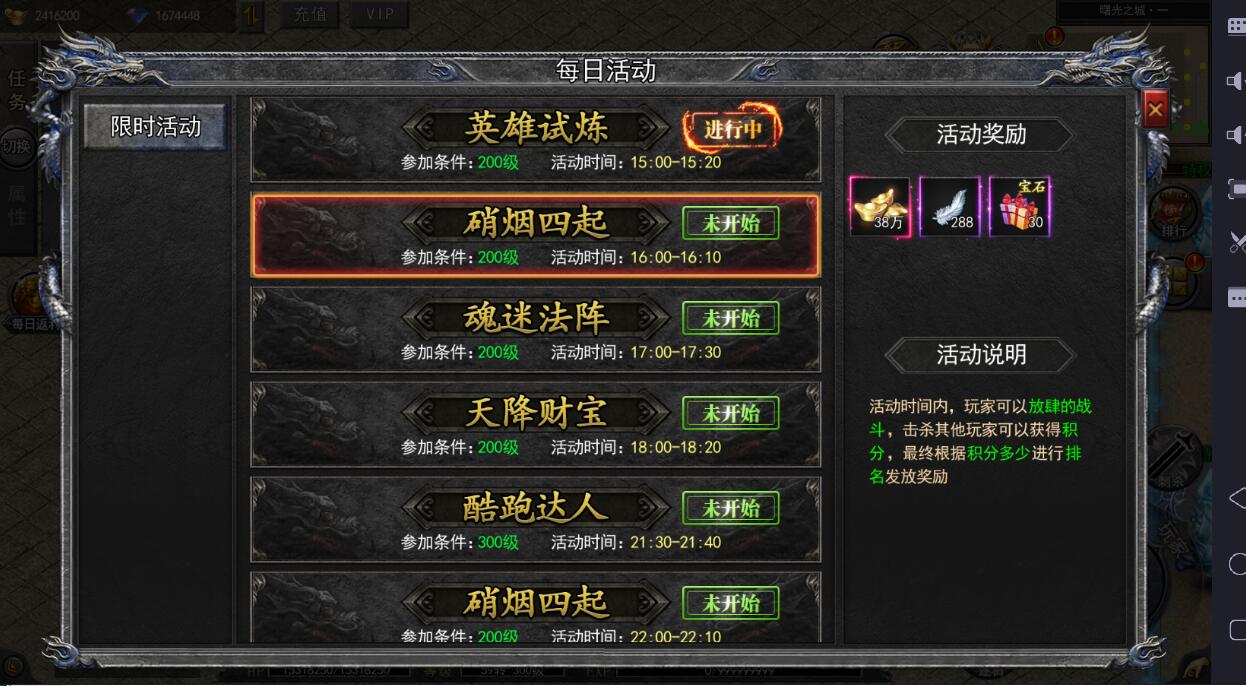Select the feather 288 reward icon
The image size is (1246, 686).
(950, 206)
